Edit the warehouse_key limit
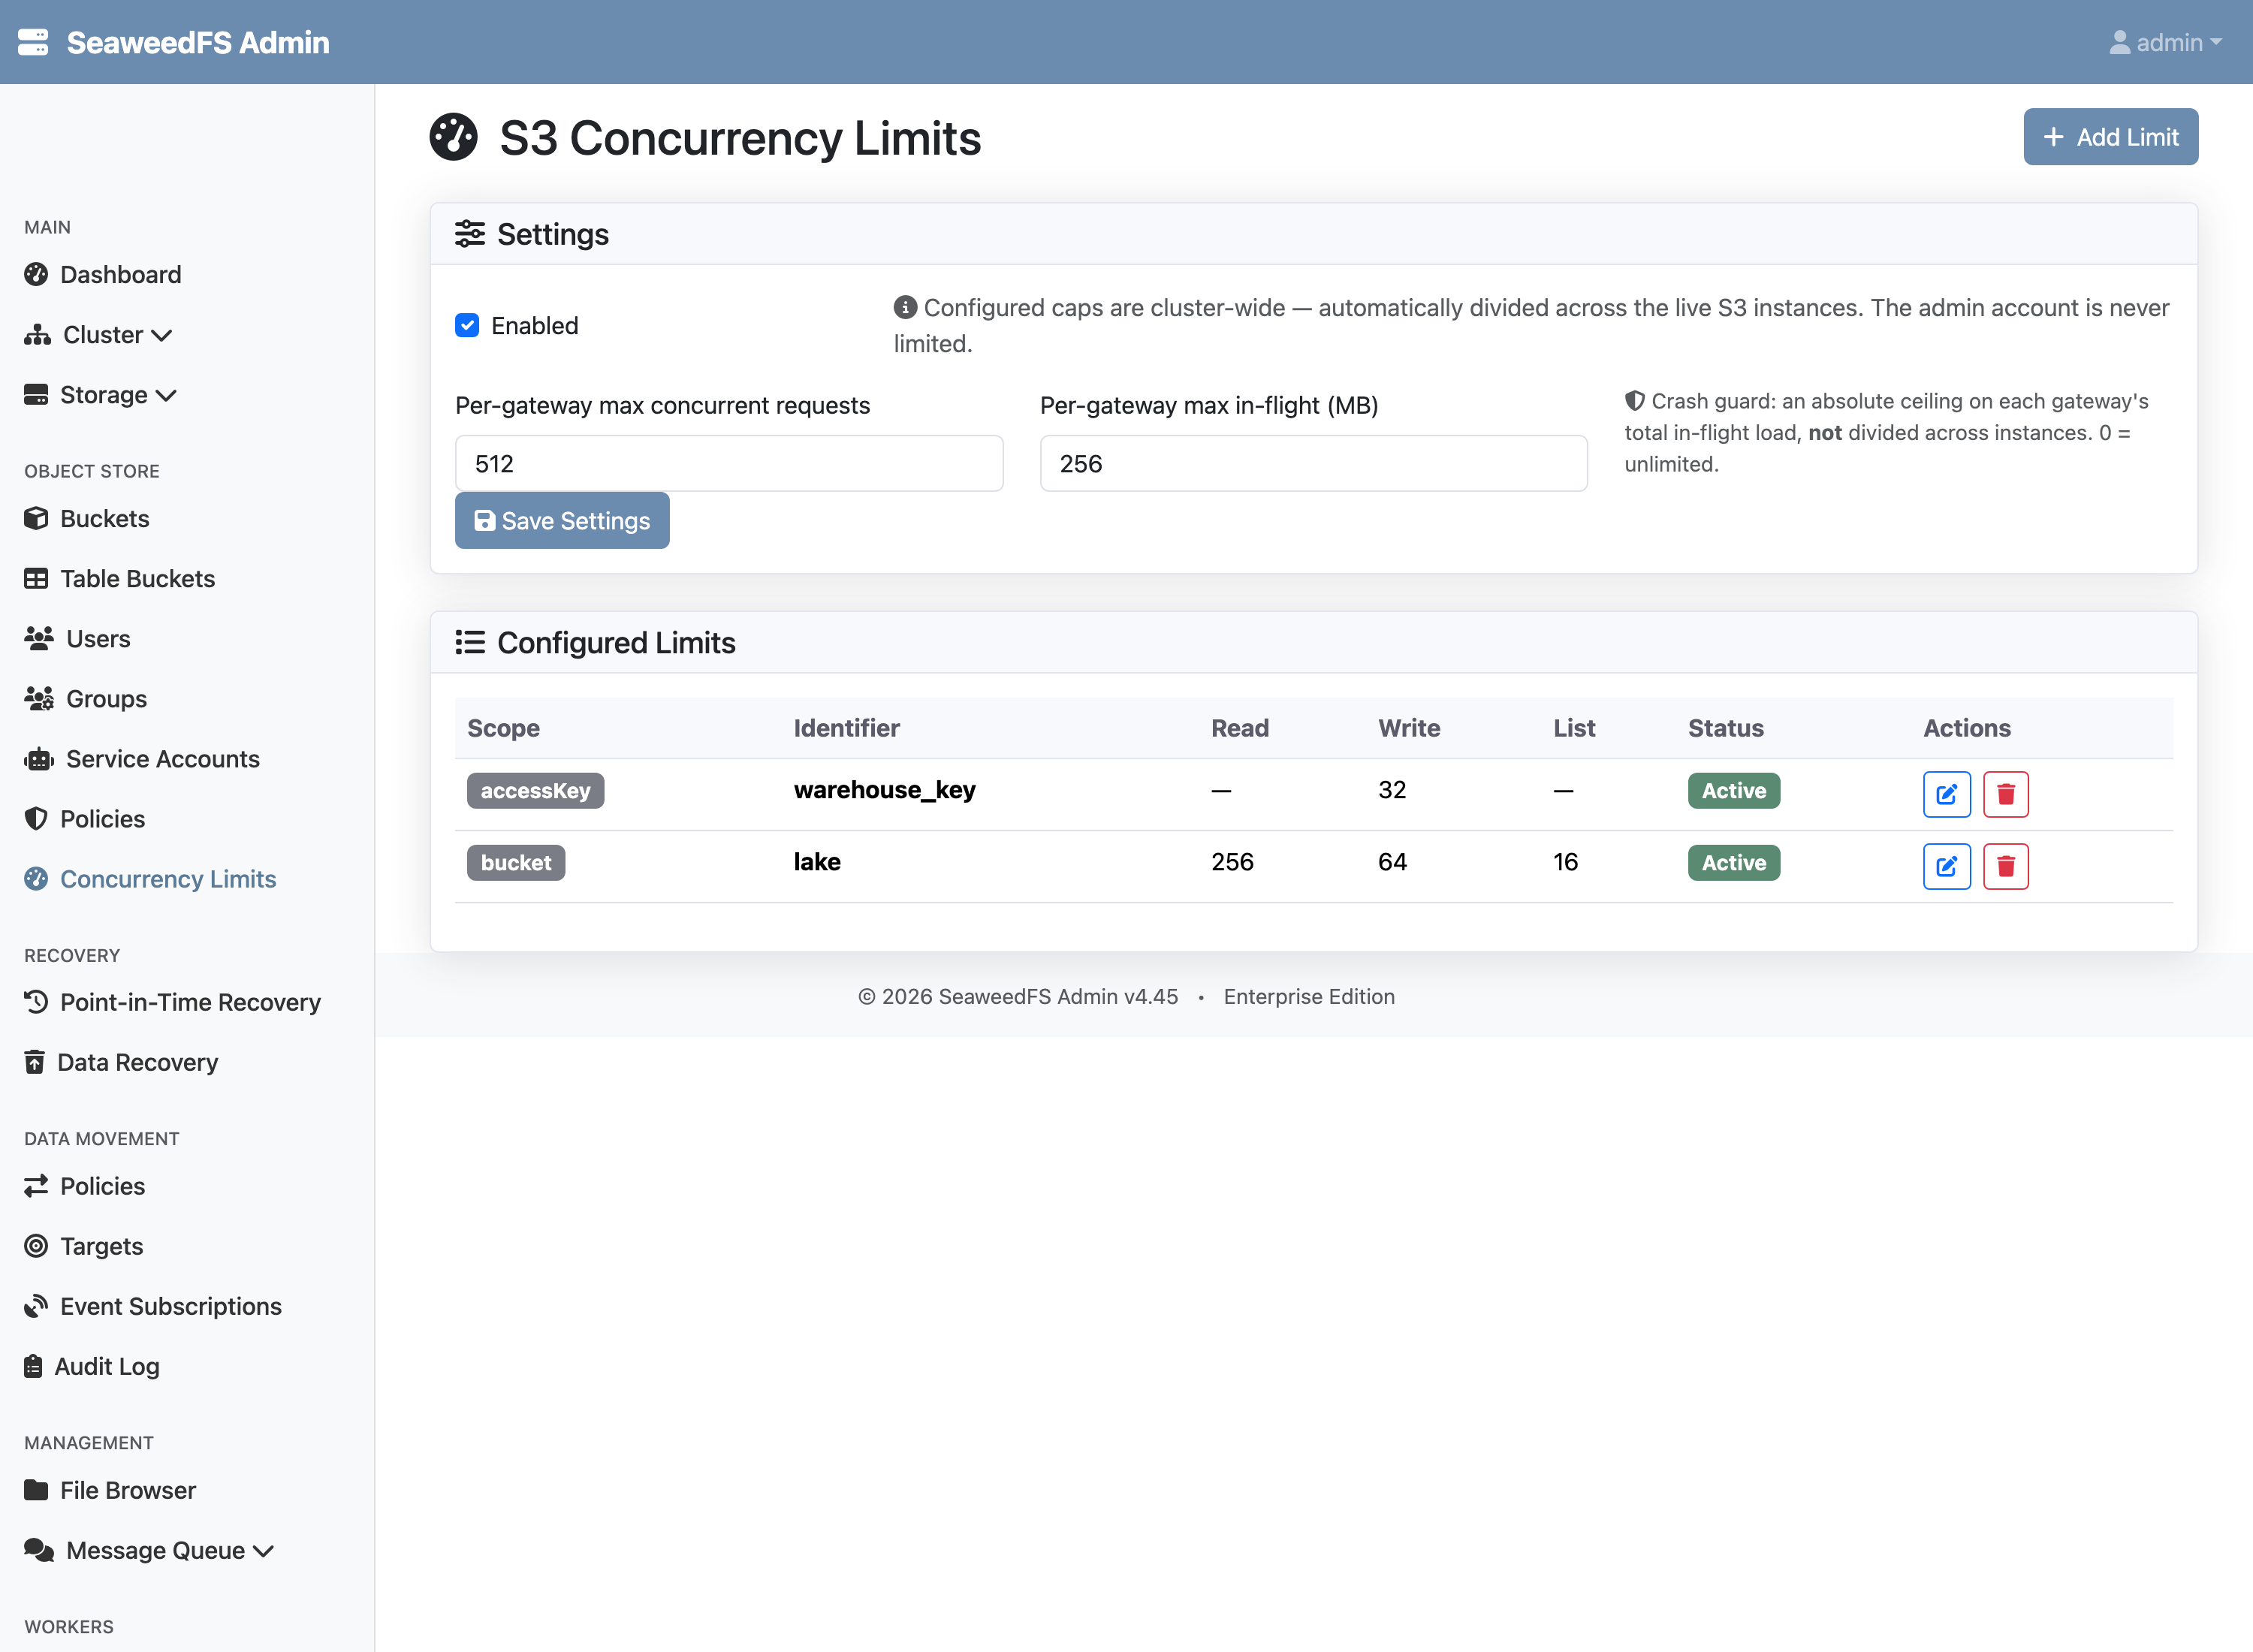This screenshot has width=2253, height=1652. click(1946, 794)
